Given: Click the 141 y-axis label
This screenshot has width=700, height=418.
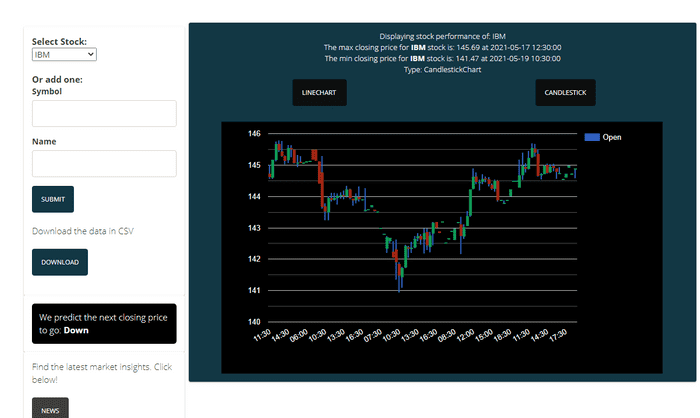Looking at the screenshot, I should point(254,290).
